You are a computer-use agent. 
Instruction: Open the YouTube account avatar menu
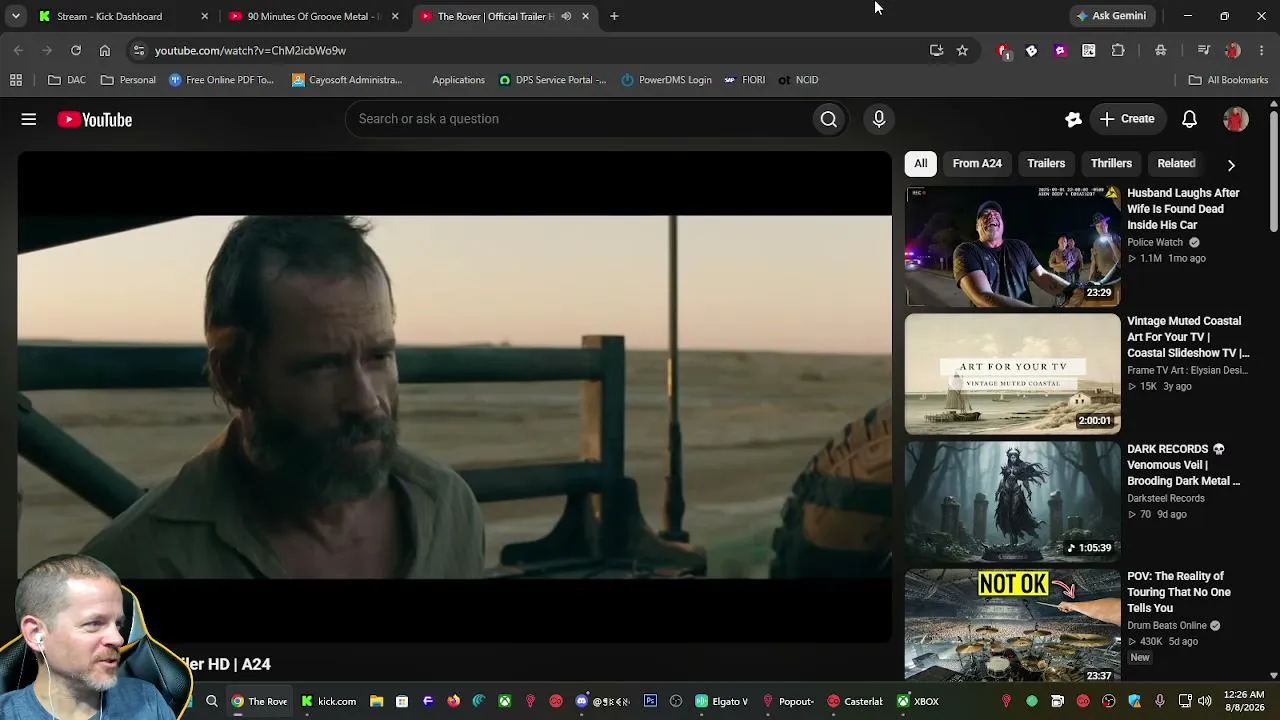point(1236,119)
